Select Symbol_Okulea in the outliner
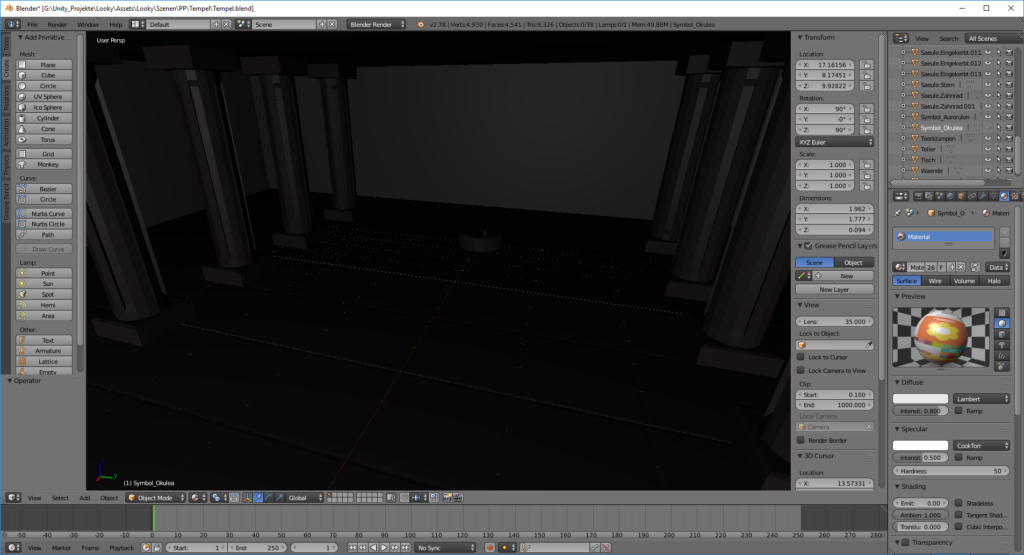 (941, 128)
